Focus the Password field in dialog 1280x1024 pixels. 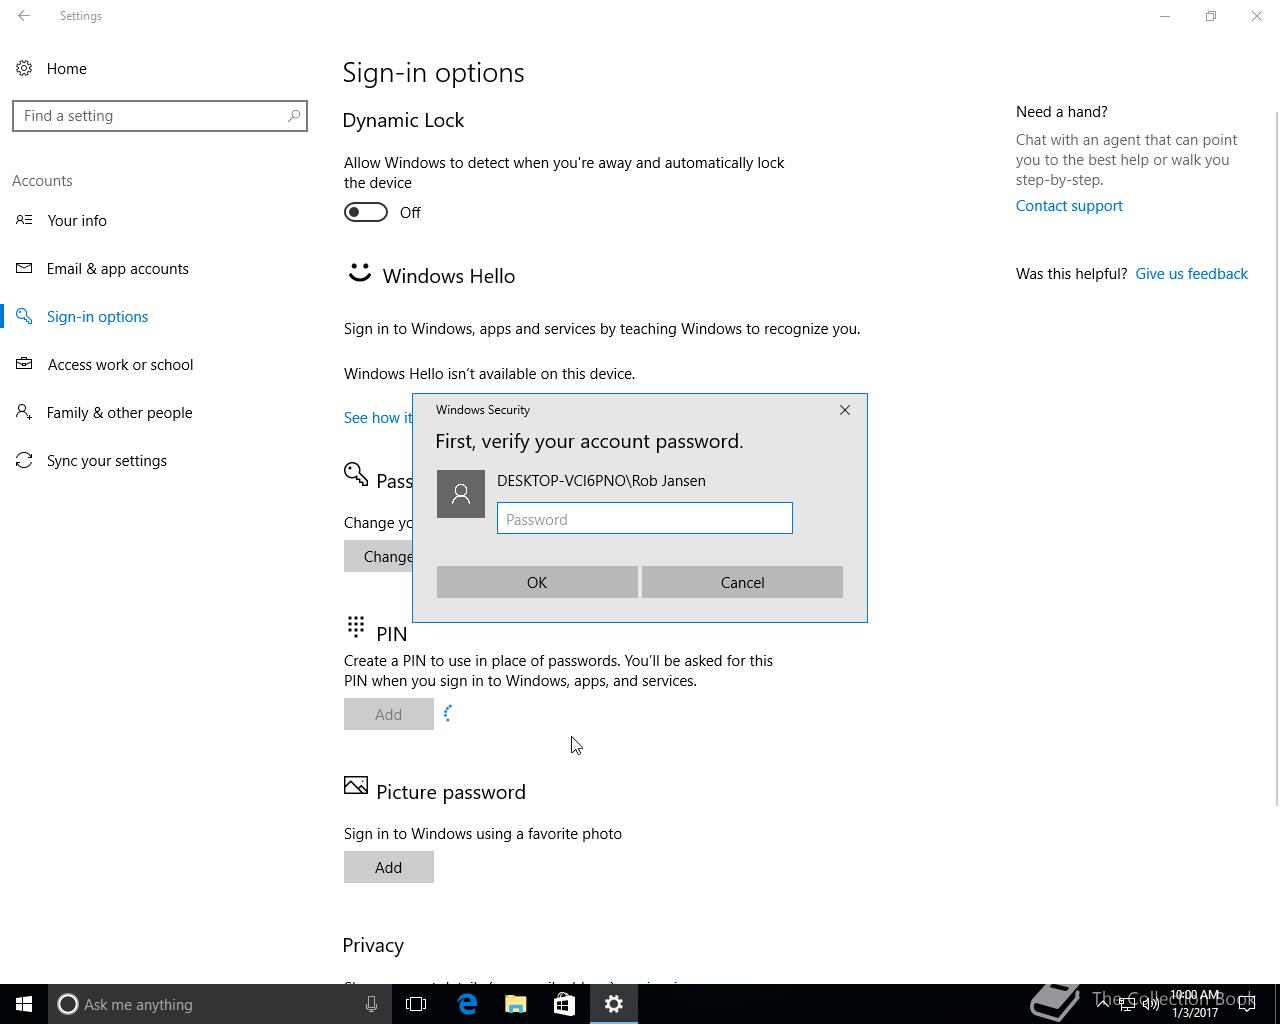[x=645, y=518]
